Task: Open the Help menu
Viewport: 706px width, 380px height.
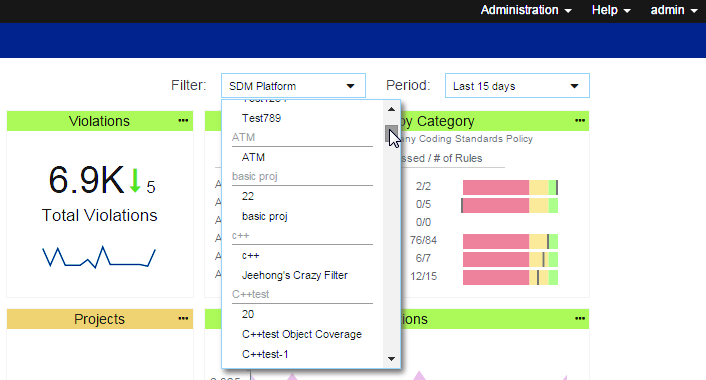Action: 611,10
